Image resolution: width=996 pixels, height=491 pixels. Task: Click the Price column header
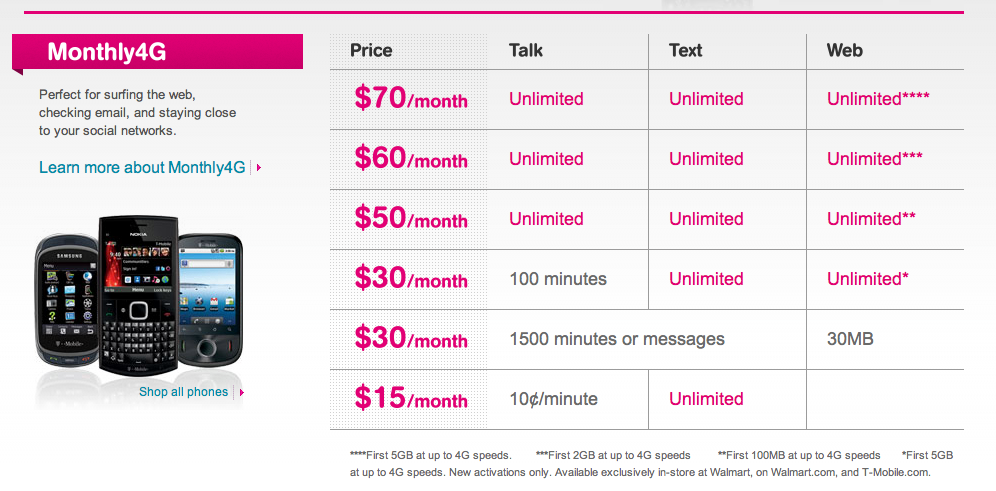point(371,50)
